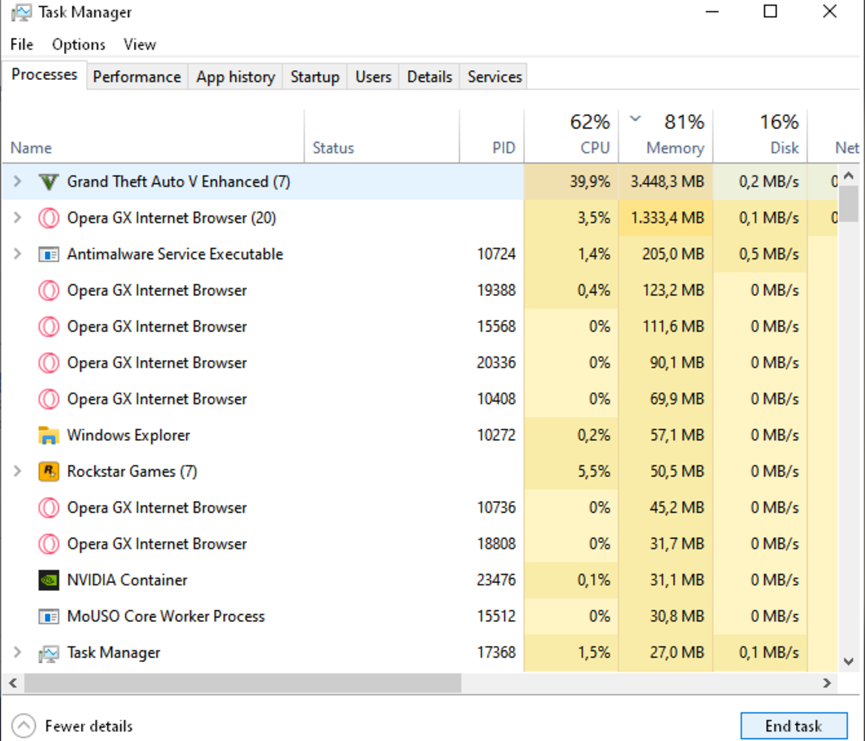Click the MoUSO Core Worker Process icon
This screenshot has height=741, width=865.
coord(49,616)
